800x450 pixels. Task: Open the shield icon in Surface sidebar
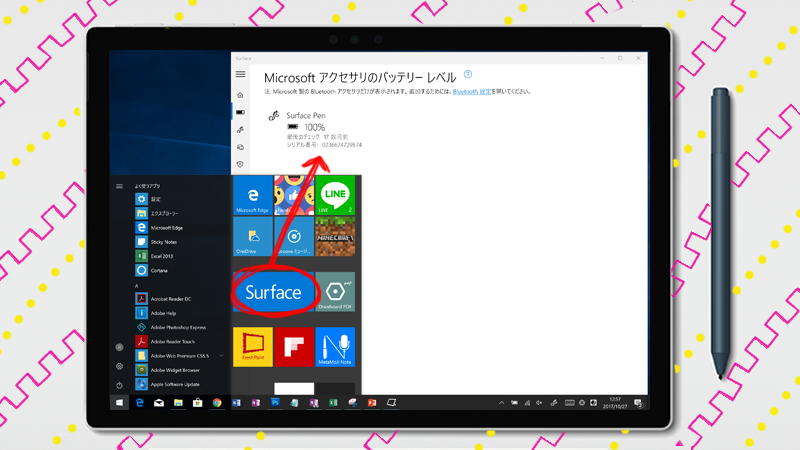point(240,164)
